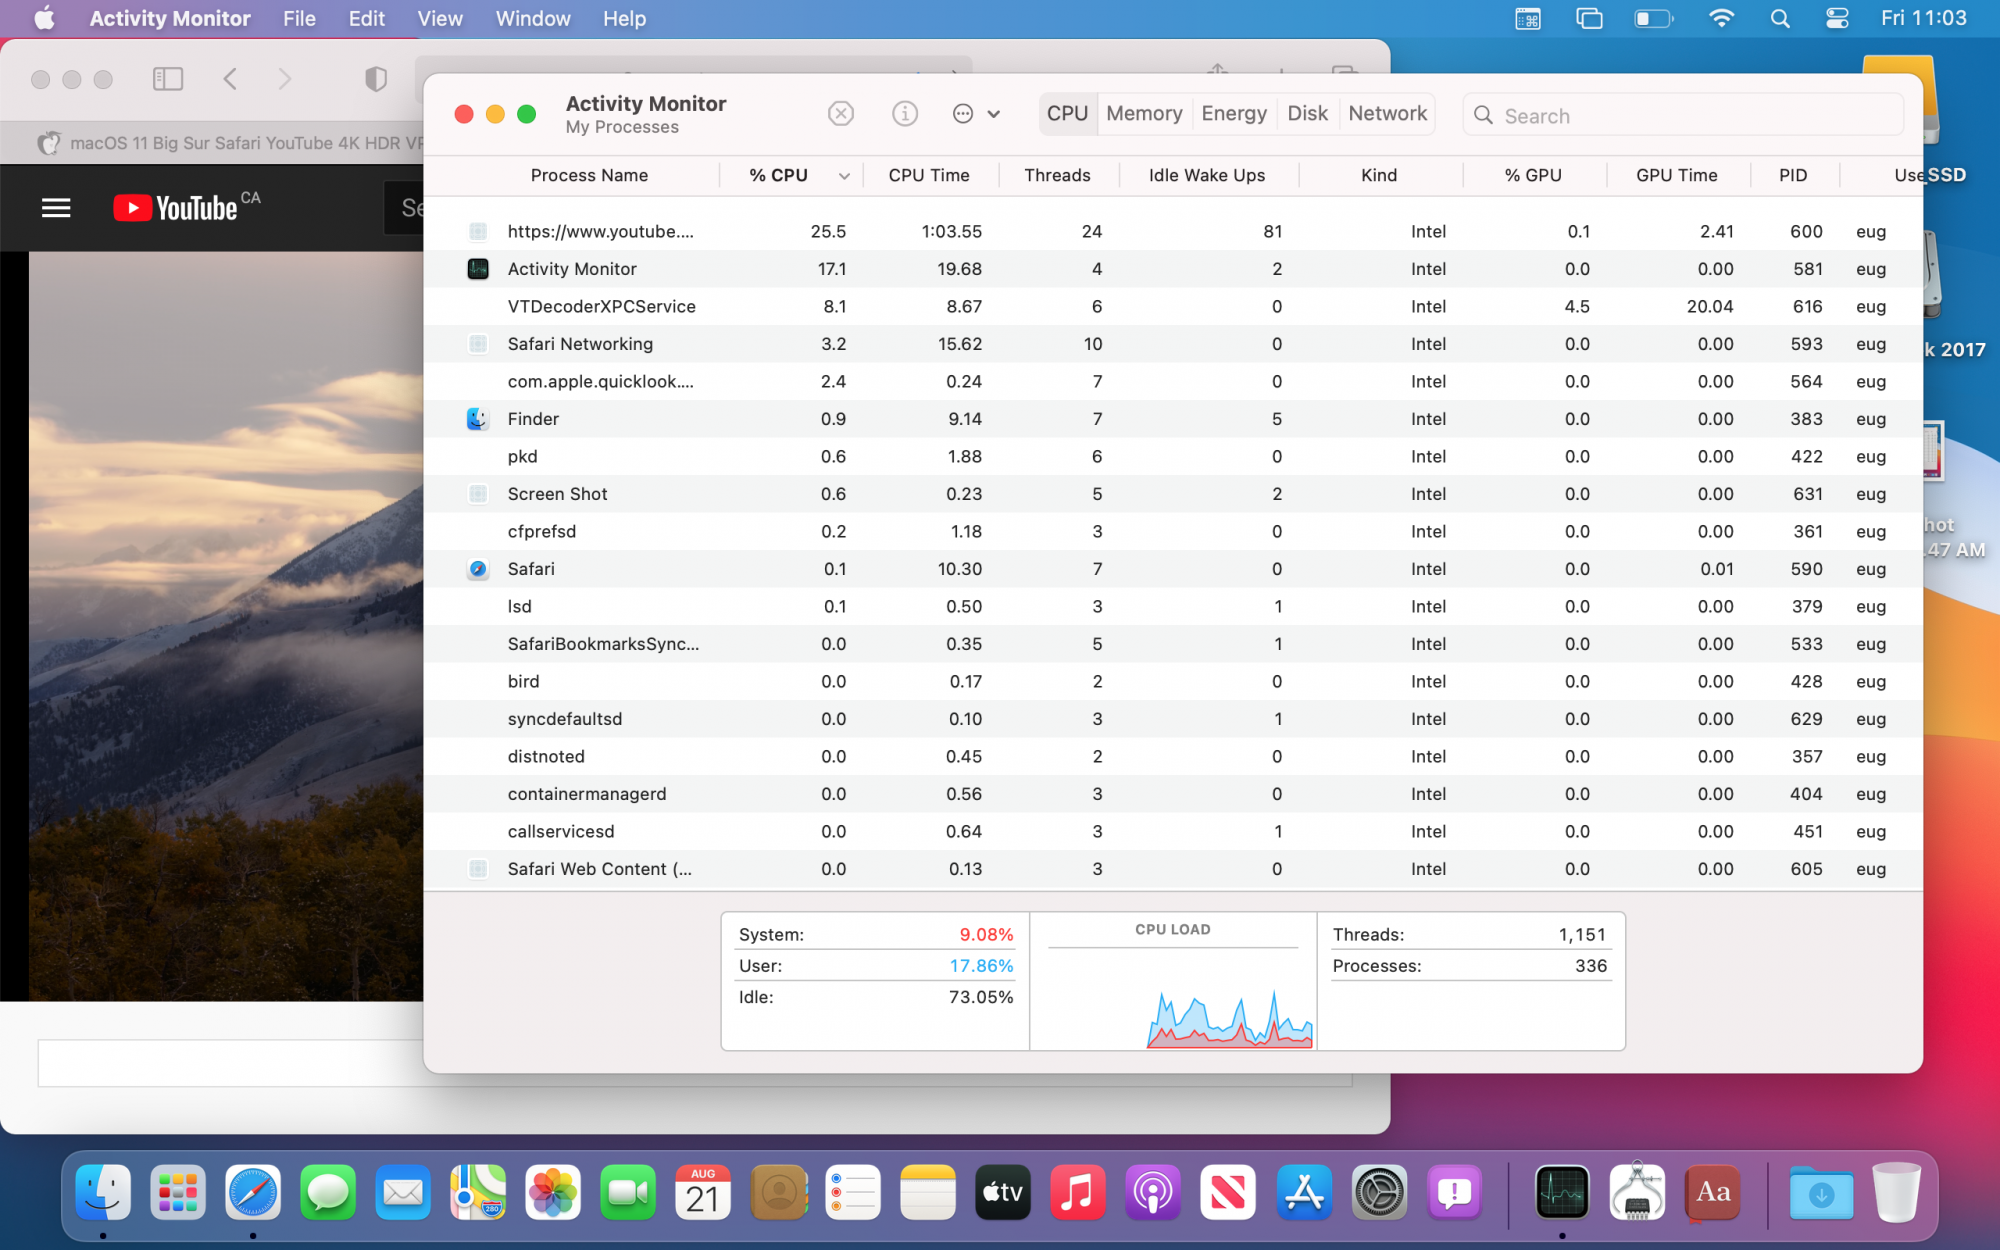2000x1250 pixels.
Task: Sort by the Idle Wake Ups column header
Action: tap(1207, 175)
